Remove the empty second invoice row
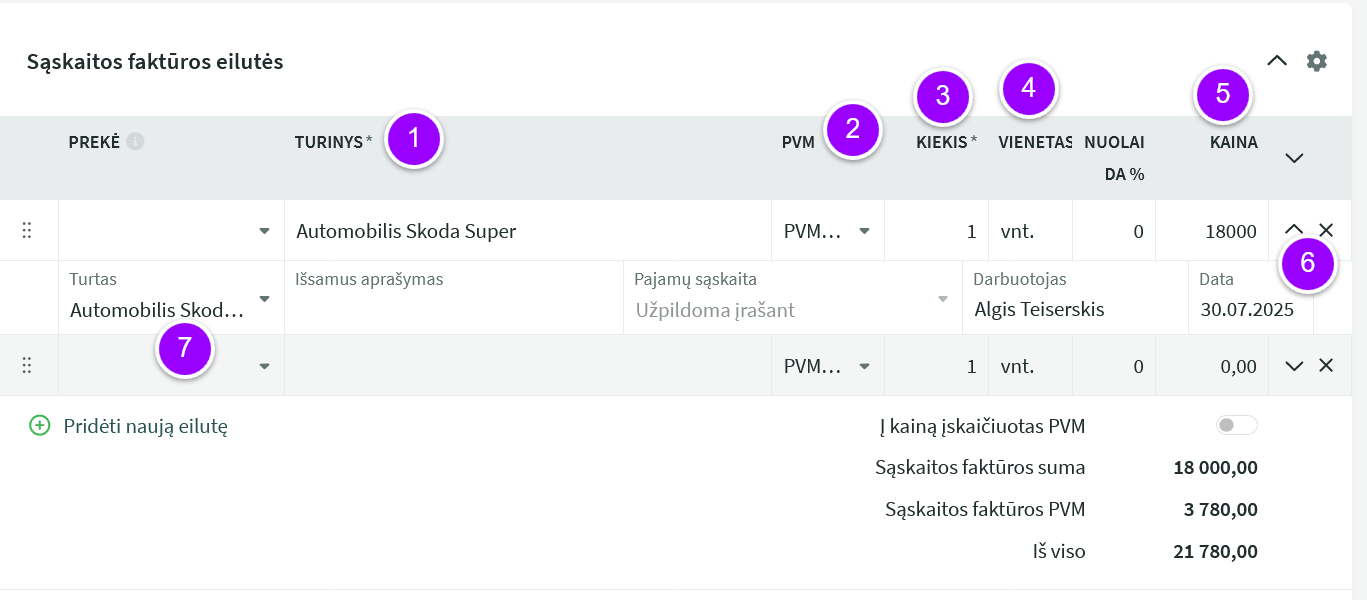 tap(1326, 366)
